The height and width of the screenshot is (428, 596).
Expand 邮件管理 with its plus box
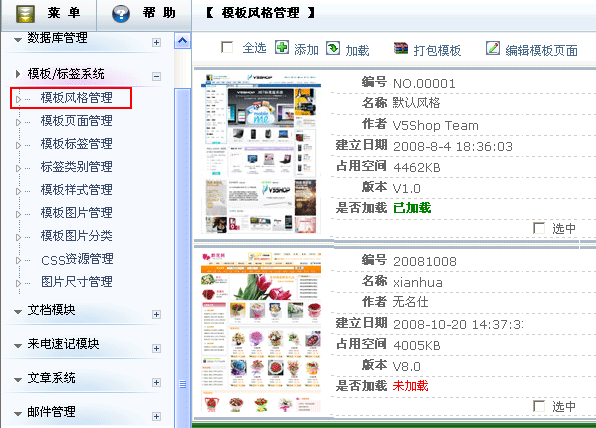tap(156, 416)
